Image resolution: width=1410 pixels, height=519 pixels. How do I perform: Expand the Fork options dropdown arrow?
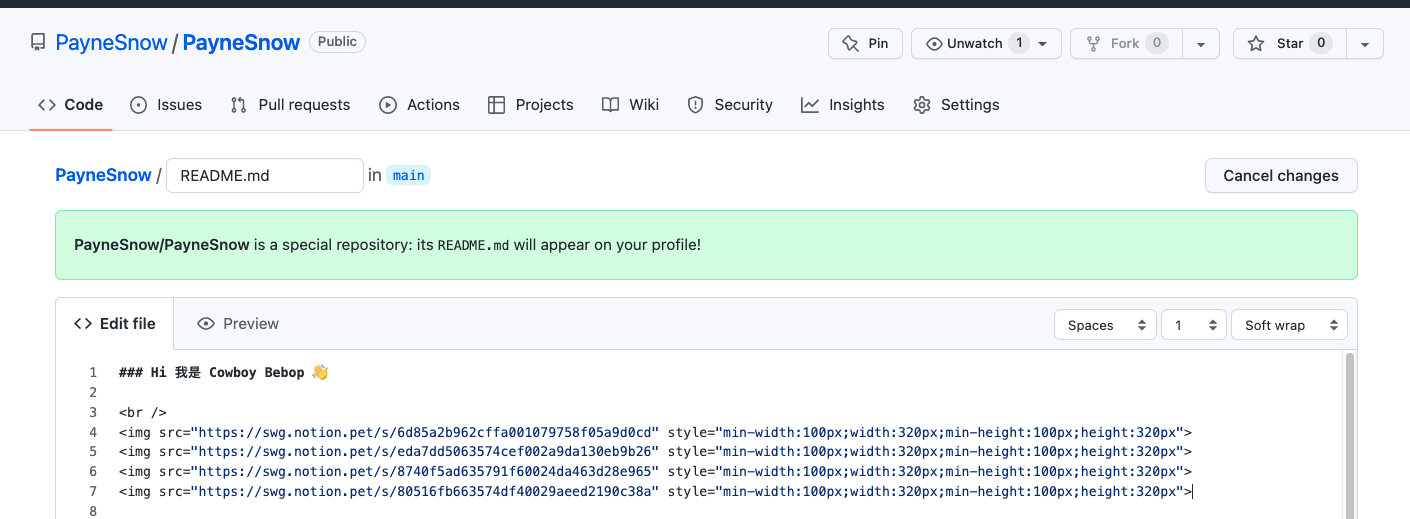pyautogui.click(x=1201, y=44)
